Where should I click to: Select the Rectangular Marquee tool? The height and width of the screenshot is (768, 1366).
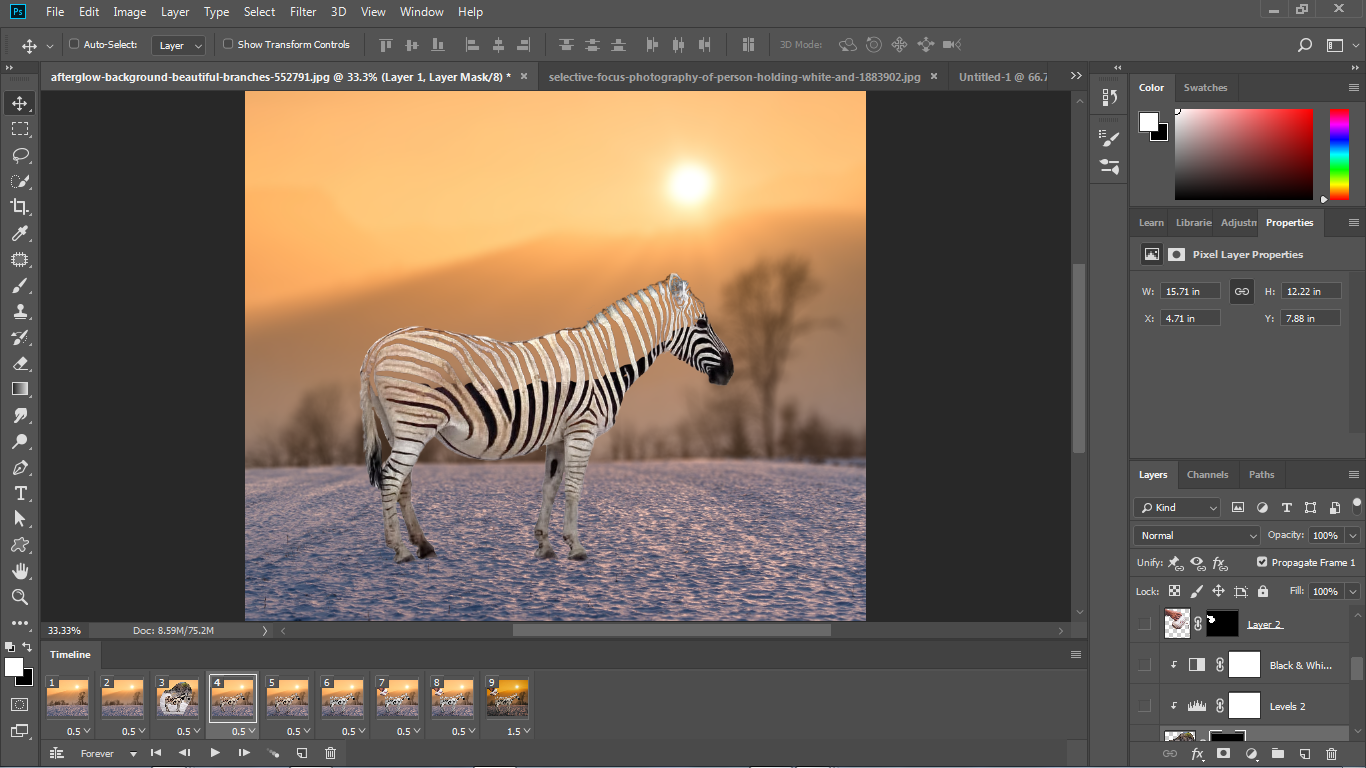(x=20, y=129)
